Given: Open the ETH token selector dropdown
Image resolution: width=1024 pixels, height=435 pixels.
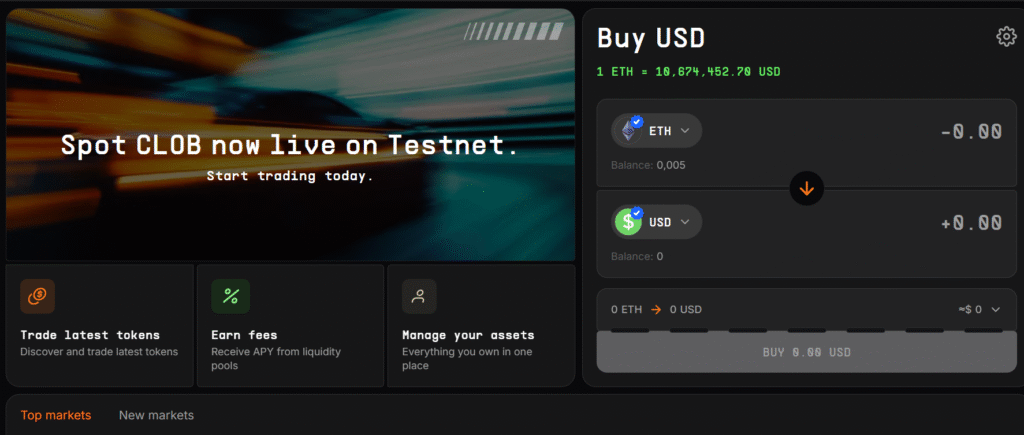Looking at the screenshot, I should 656,131.
